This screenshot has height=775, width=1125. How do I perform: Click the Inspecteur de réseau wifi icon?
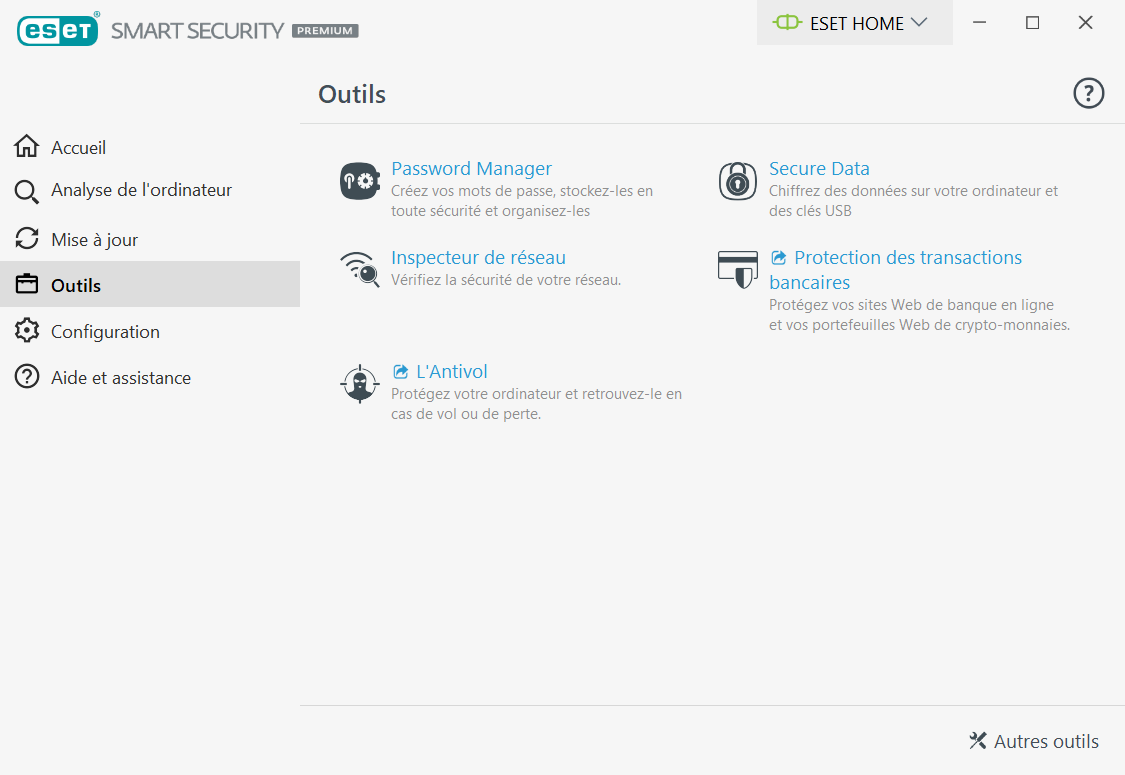tap(359, 269)
